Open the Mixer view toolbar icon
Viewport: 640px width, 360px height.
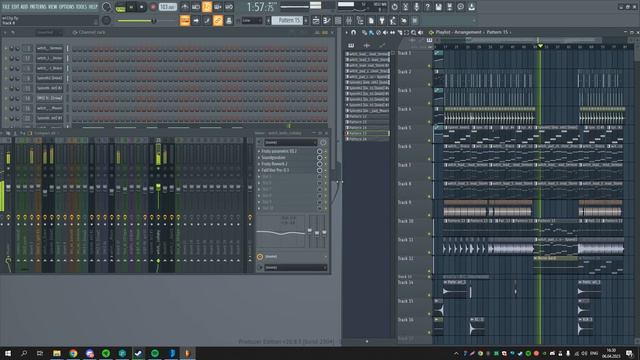click(349, 20)
